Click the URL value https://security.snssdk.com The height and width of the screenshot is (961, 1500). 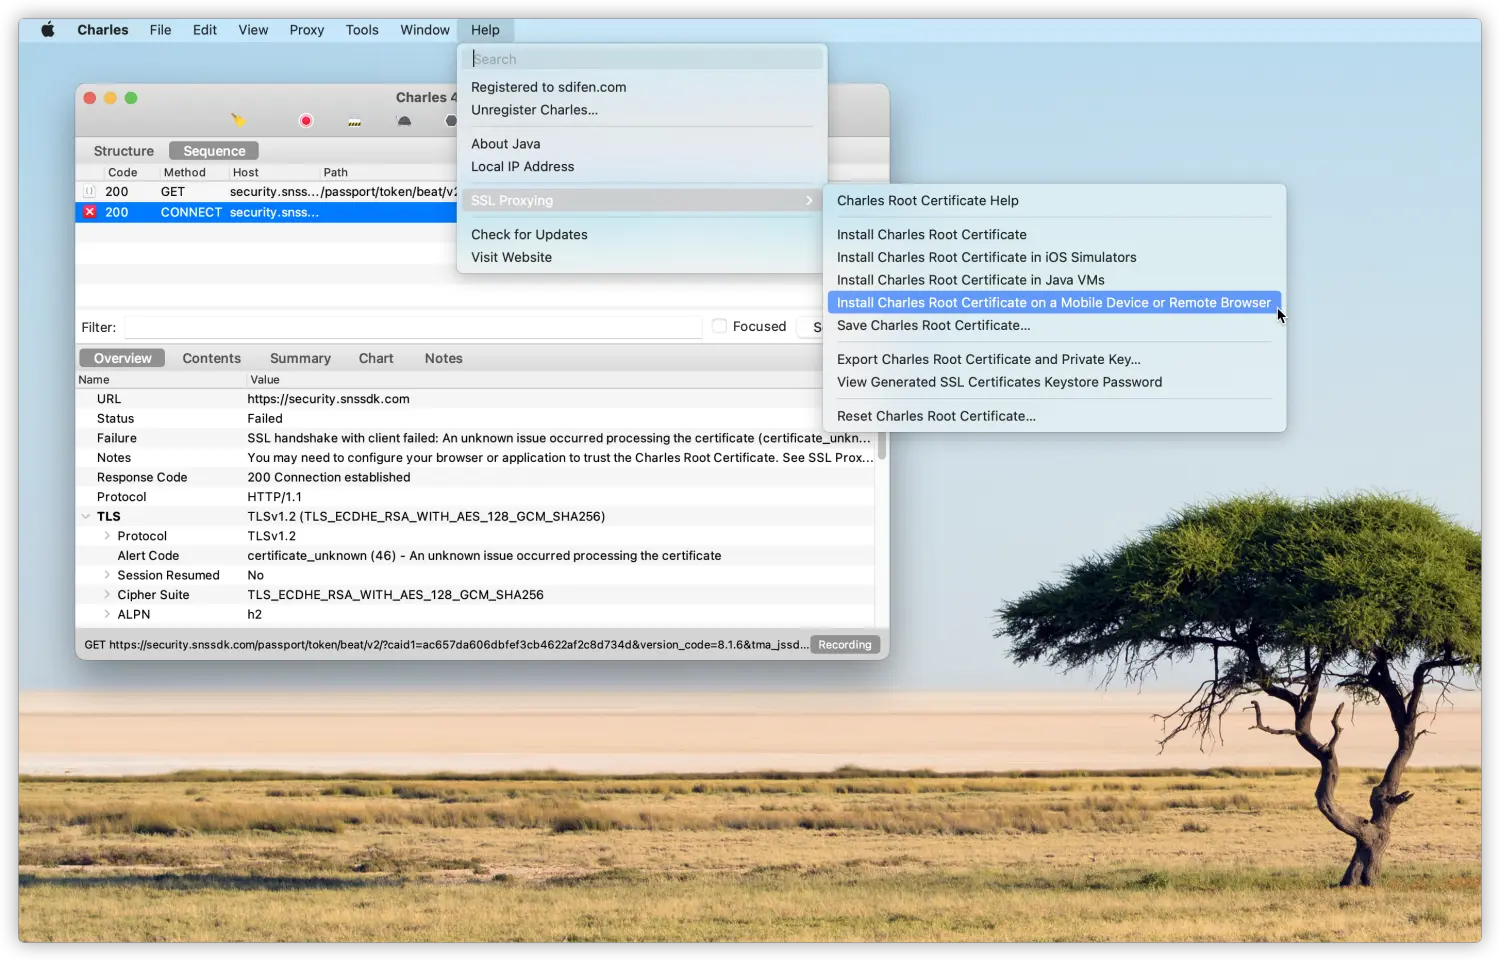click(x=328, y=399)
